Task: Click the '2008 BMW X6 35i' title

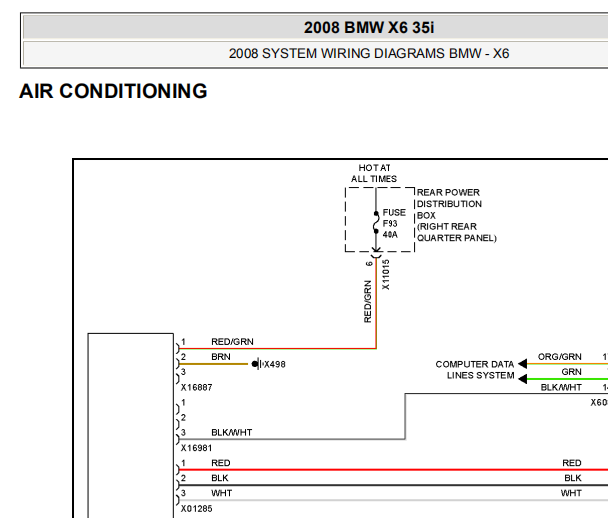Action: [369, 28]
